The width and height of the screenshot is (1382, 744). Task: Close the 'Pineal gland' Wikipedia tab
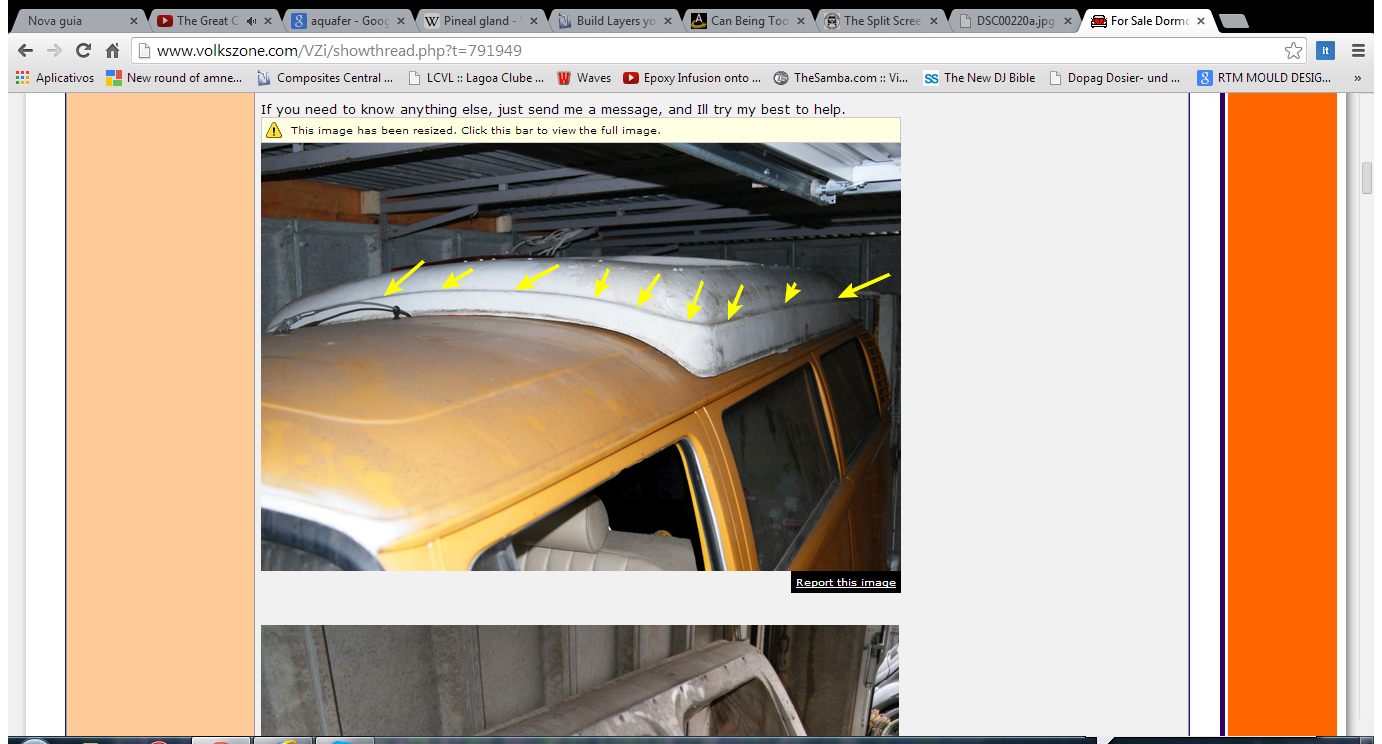[534, 21]
